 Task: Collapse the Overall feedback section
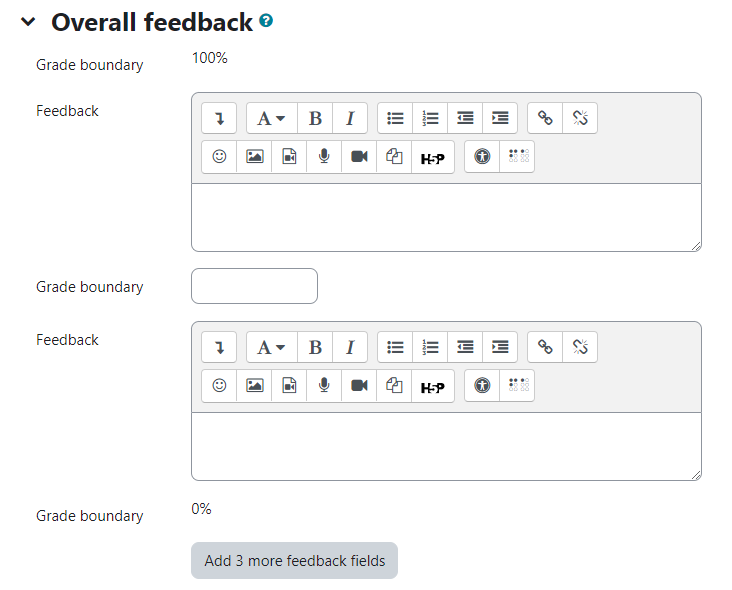(28, 21)
